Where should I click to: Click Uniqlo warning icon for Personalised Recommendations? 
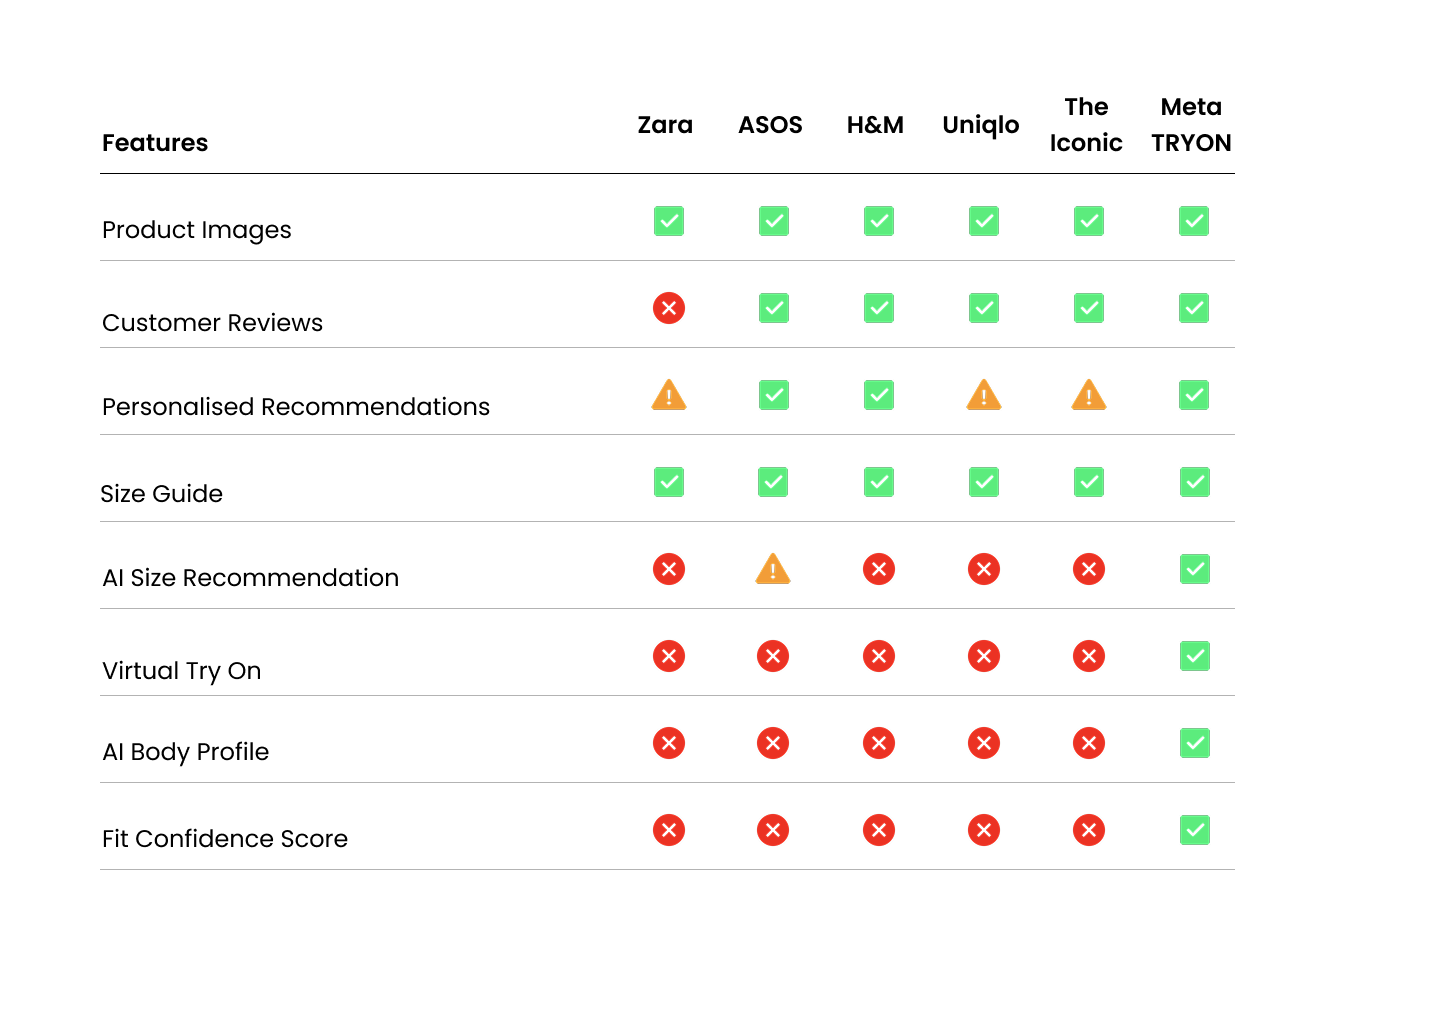click(x=984, y=395)
